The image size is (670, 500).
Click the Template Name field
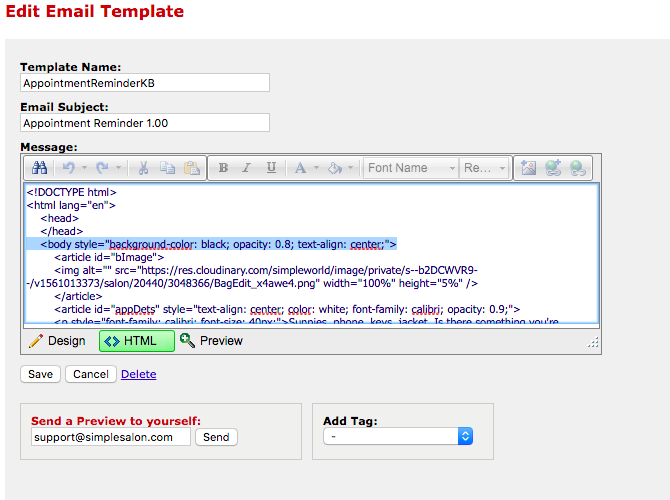145,83
